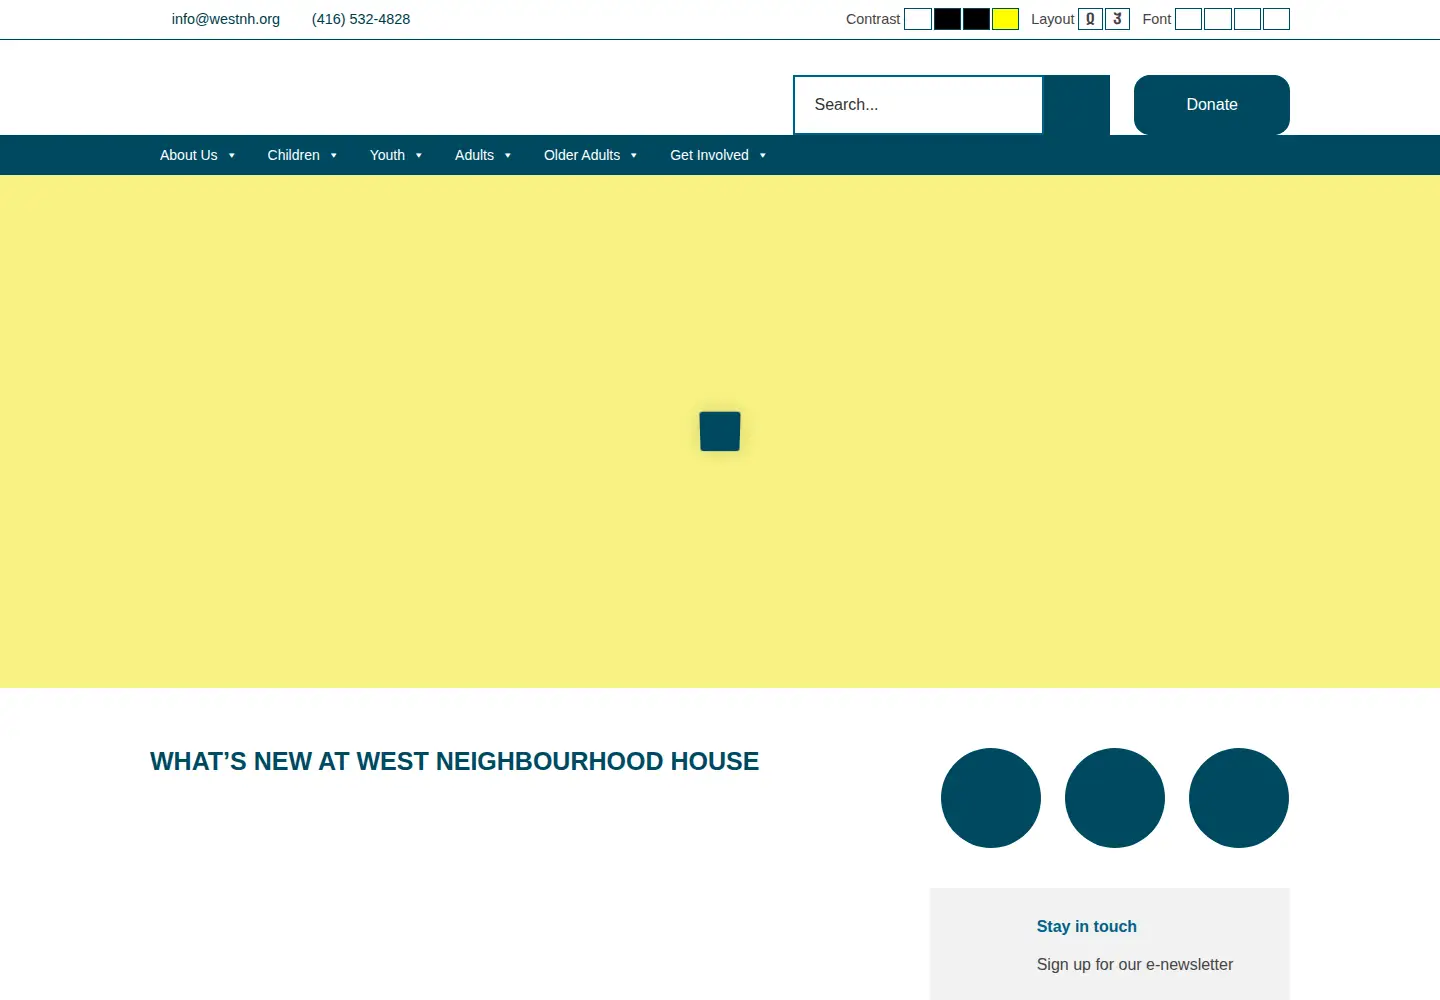
Task: Open the Children menu
Action: pos(302,155)
